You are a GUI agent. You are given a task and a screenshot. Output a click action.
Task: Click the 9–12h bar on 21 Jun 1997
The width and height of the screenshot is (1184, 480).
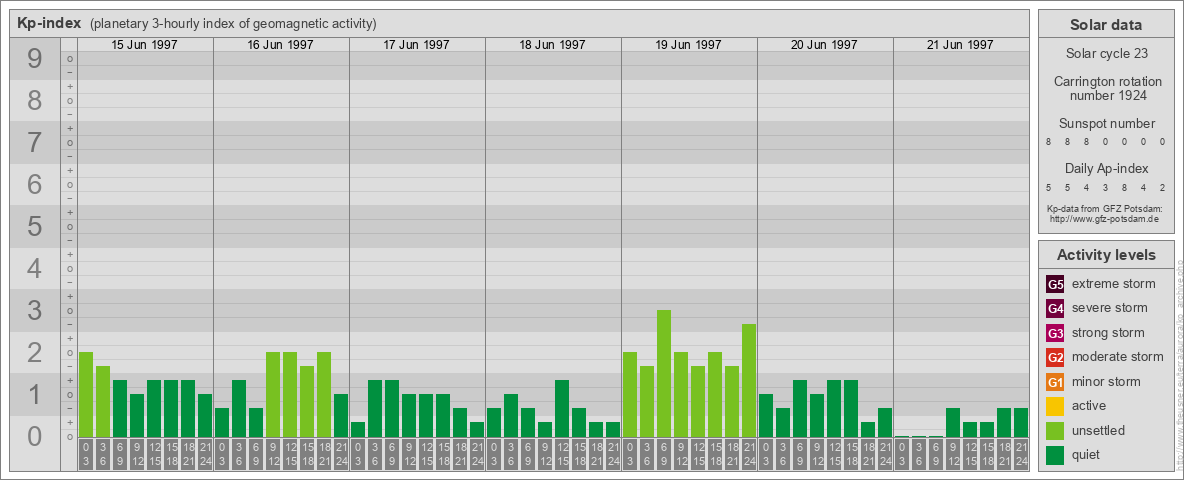tap(953, 423)
